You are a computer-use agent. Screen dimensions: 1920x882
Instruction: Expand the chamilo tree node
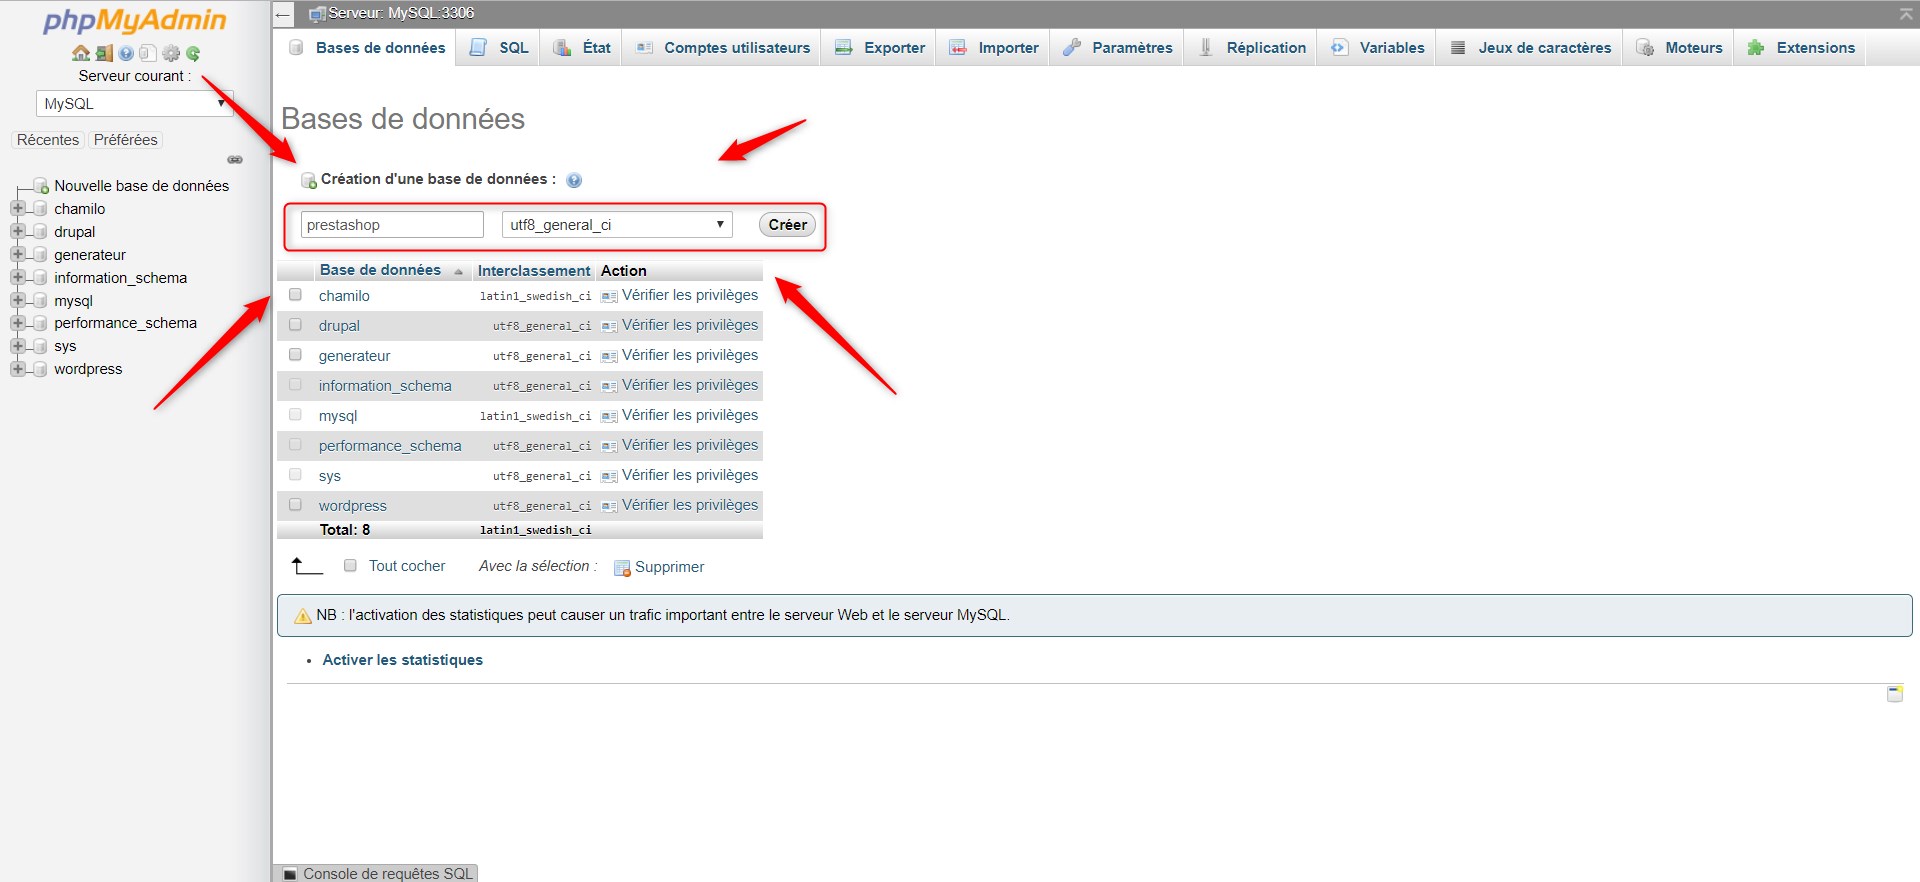[17, 208]
